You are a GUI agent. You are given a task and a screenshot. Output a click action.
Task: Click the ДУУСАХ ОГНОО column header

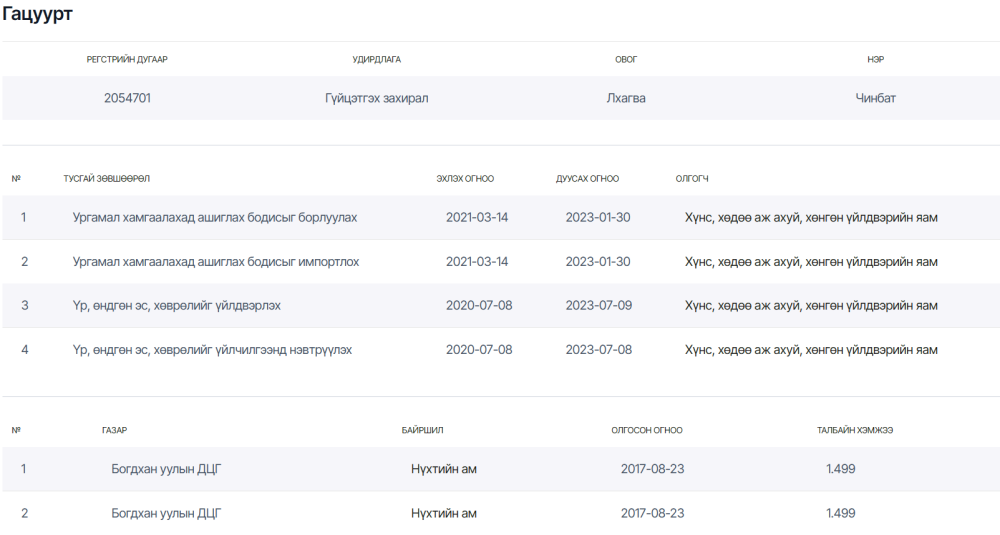pyautogui.click(x=587, y=179)
